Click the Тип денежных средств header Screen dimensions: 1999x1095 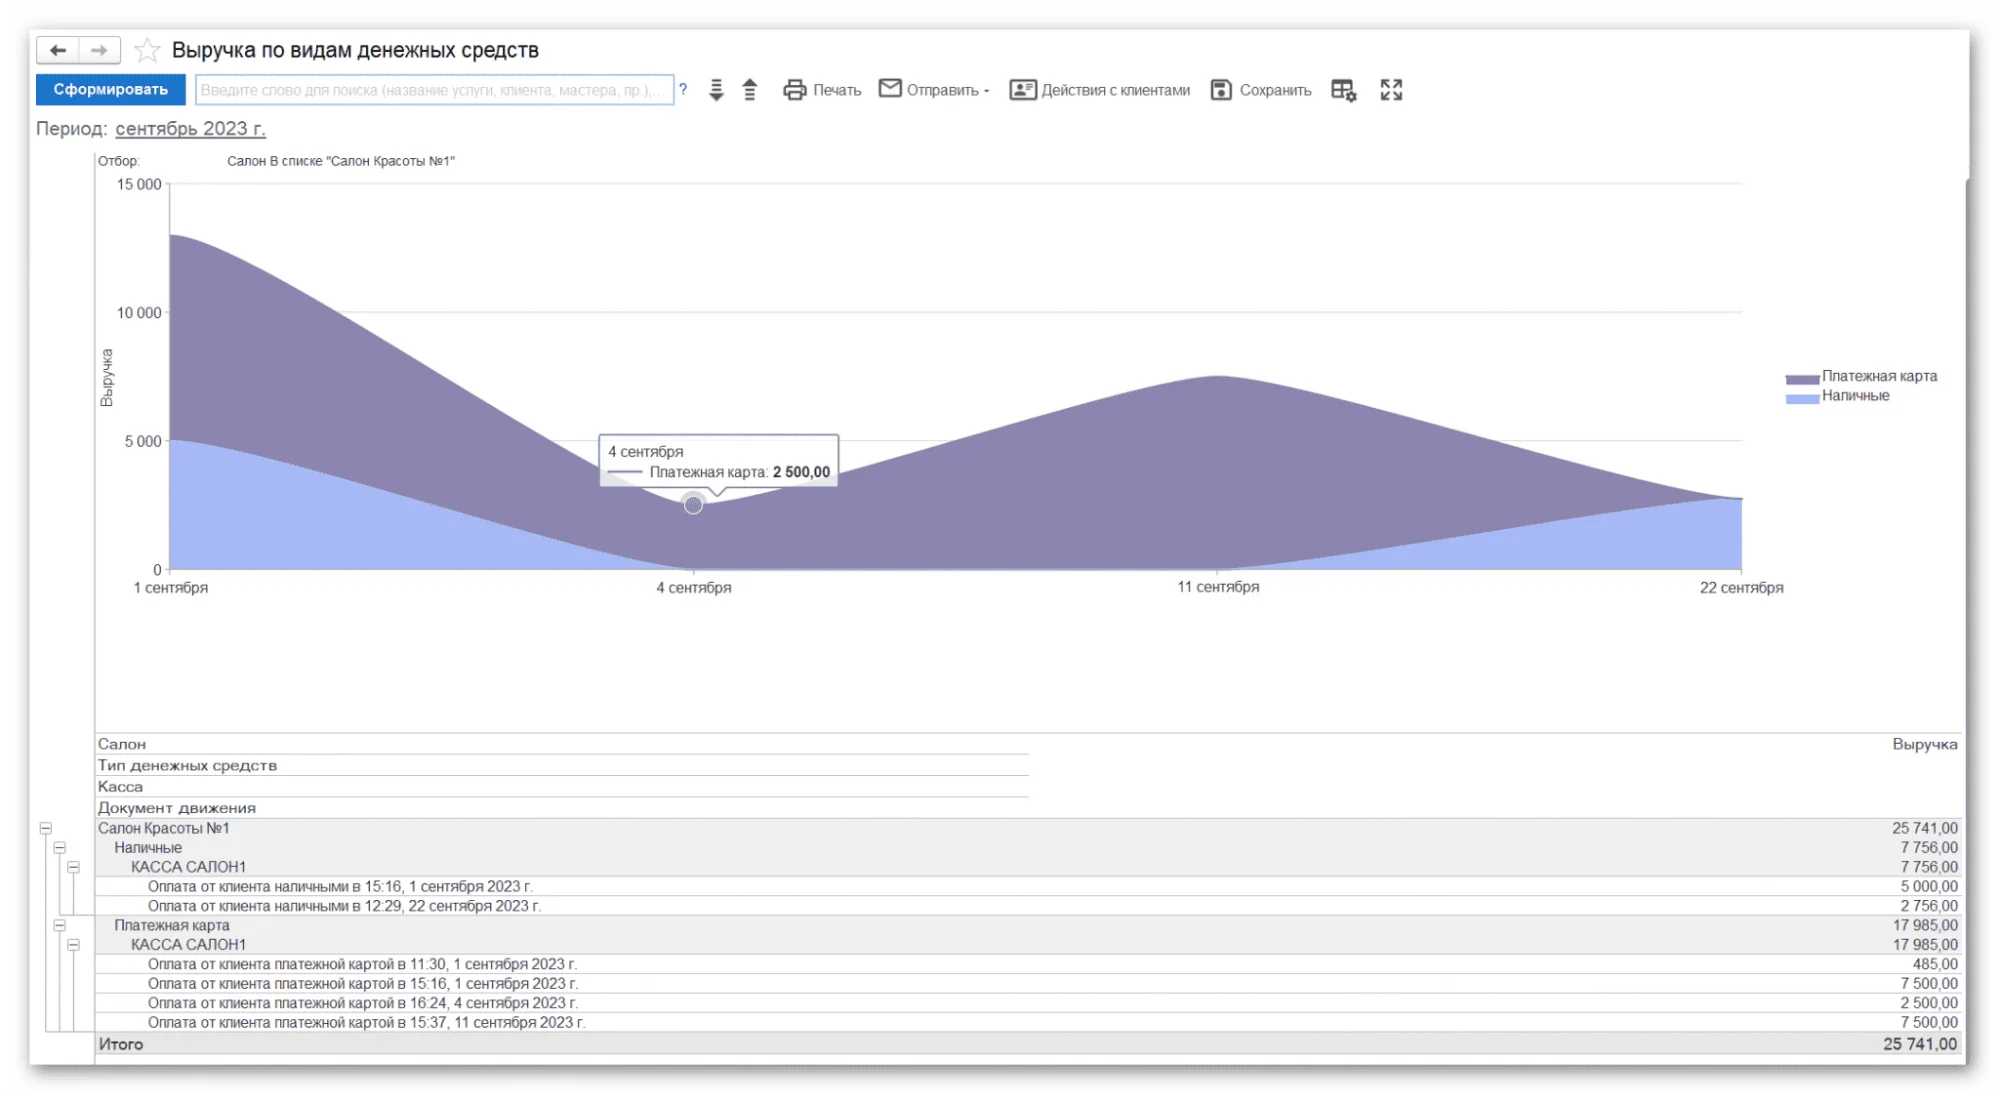pyautogui.click(x=188, y=765)
